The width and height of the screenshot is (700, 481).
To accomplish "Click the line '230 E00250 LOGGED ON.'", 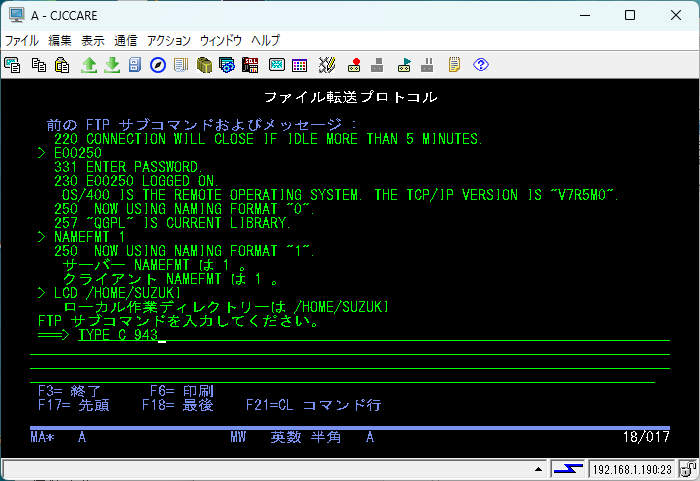I will coord(136,181).
